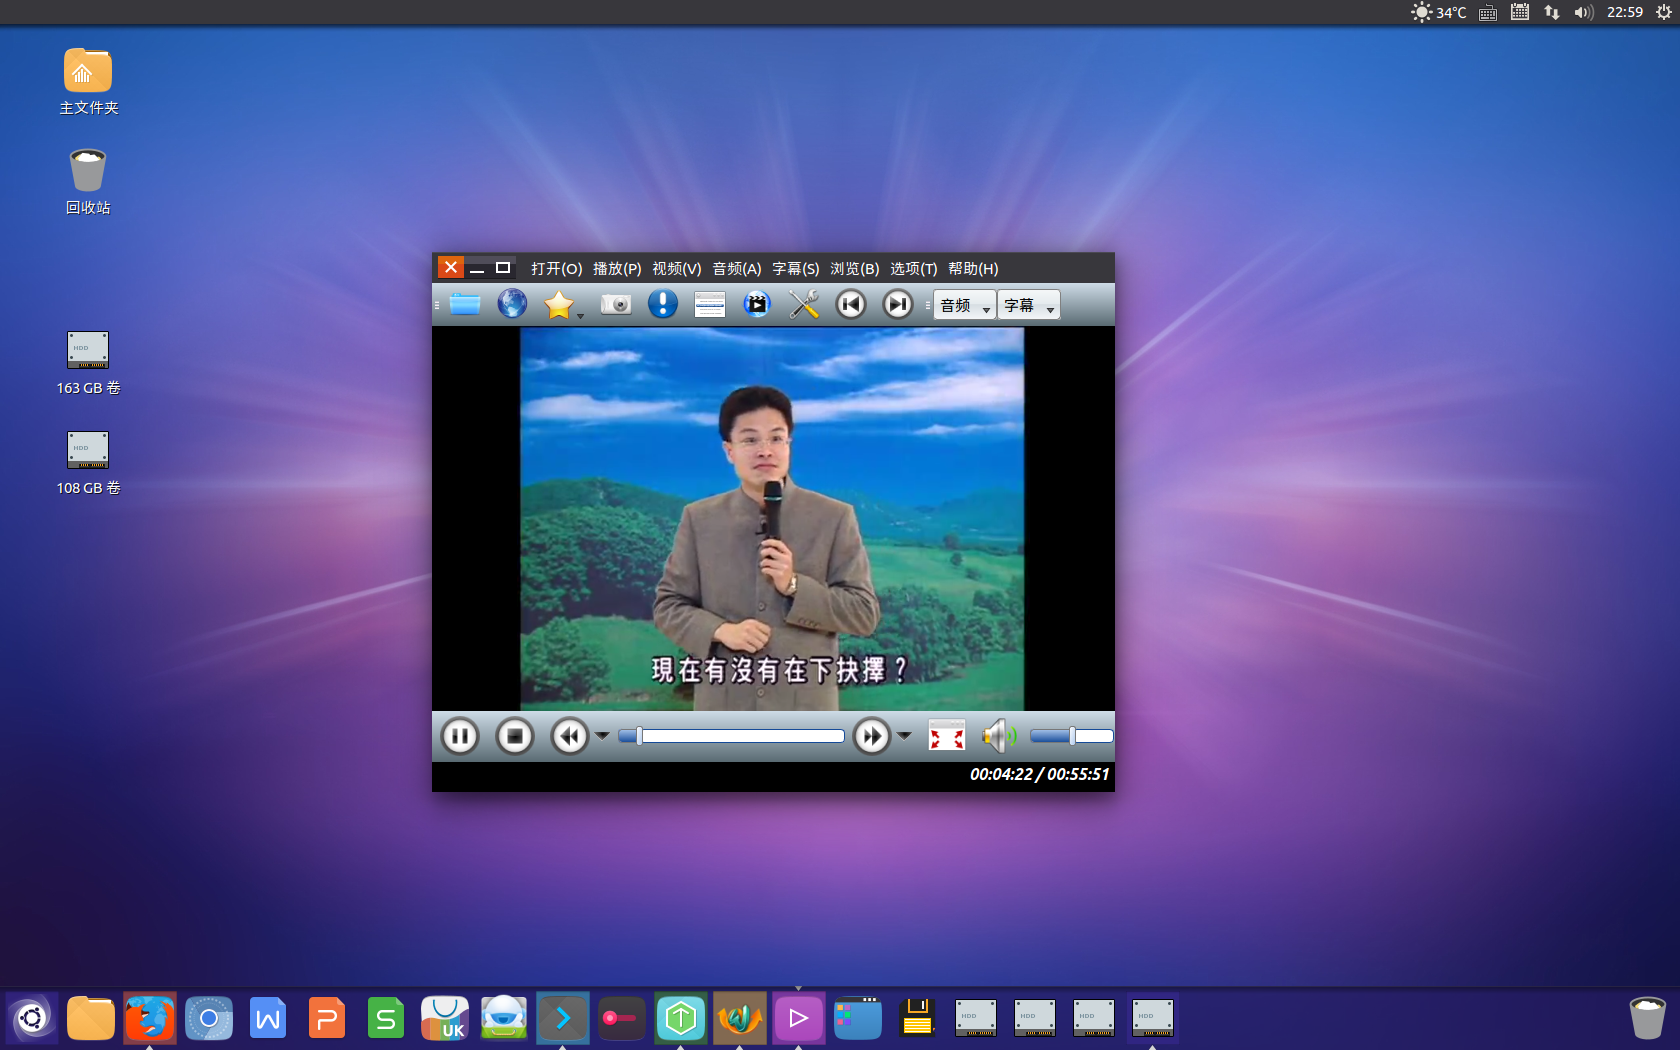Expand the 字幕 subtitle dropdown
The width and height of the screenshot is (1680, 1050).
(1029, 305)
